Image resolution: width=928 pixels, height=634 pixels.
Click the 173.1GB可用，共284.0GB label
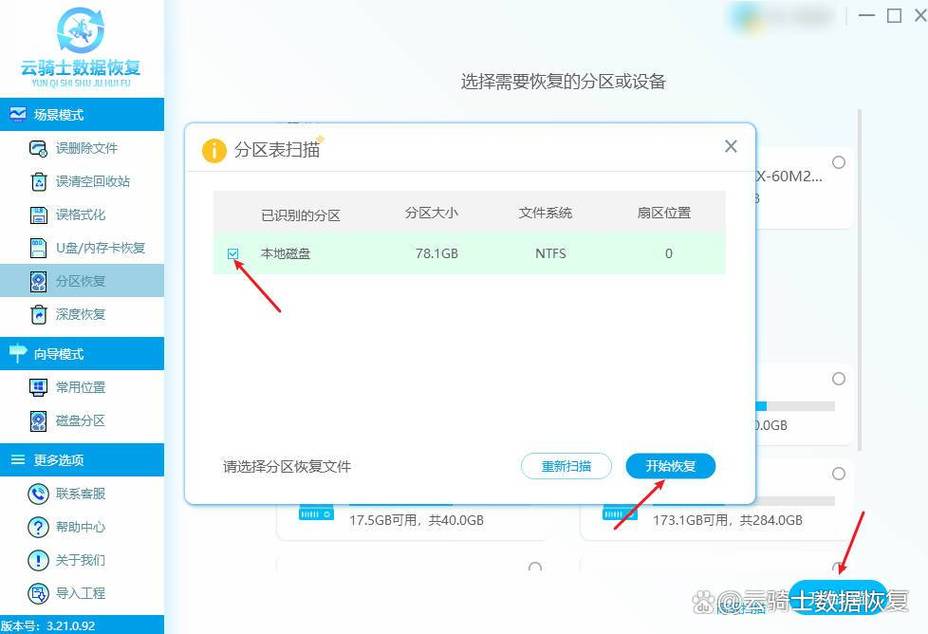tap(728, 520)
